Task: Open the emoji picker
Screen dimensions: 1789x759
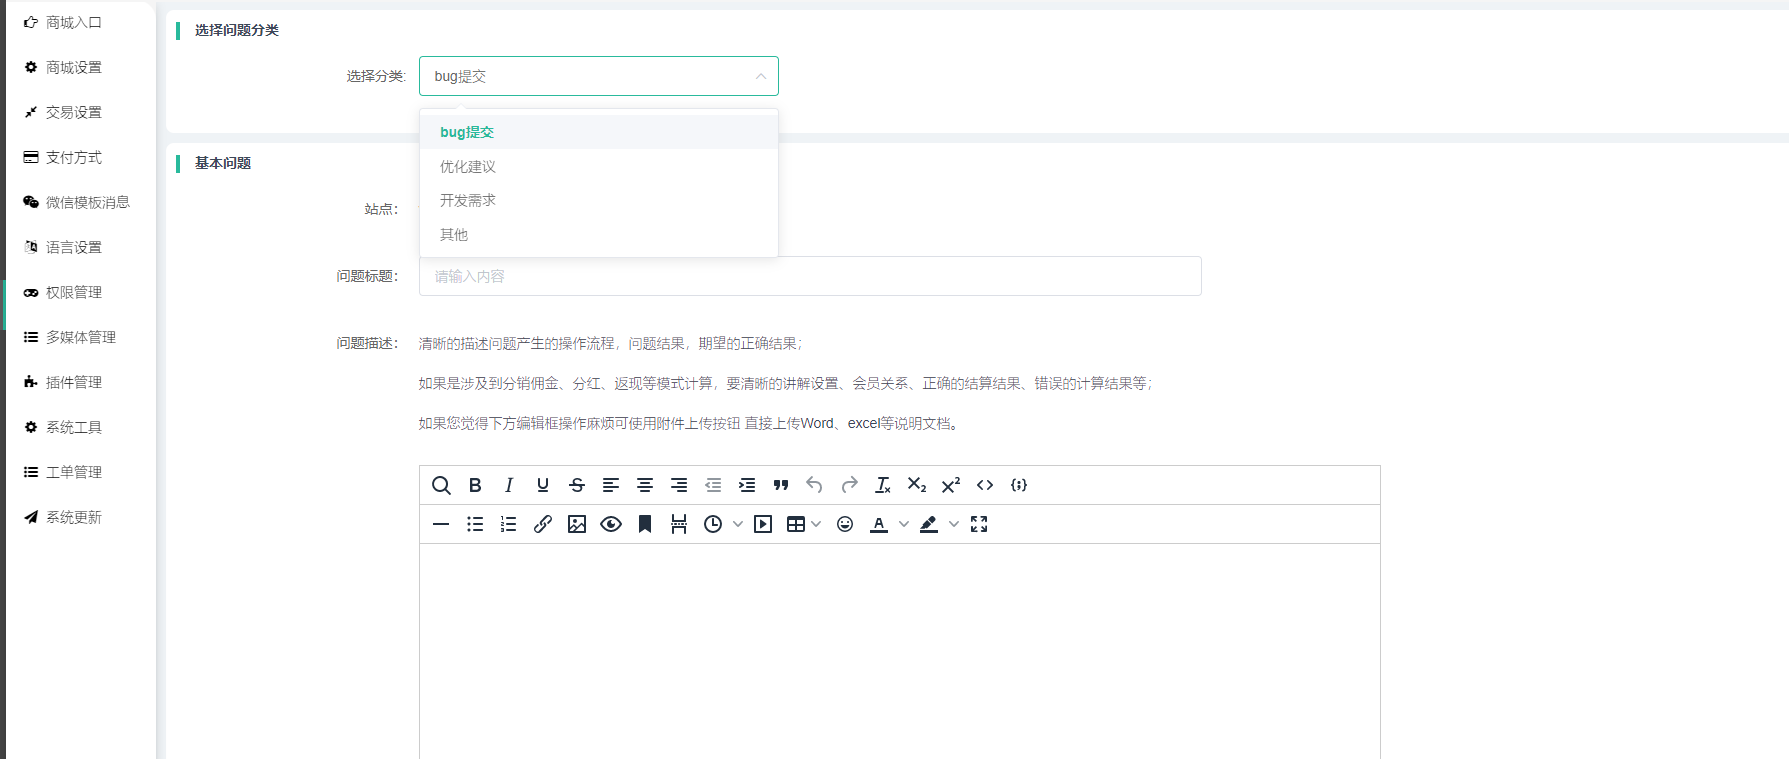Action: [x=845, y=524]
